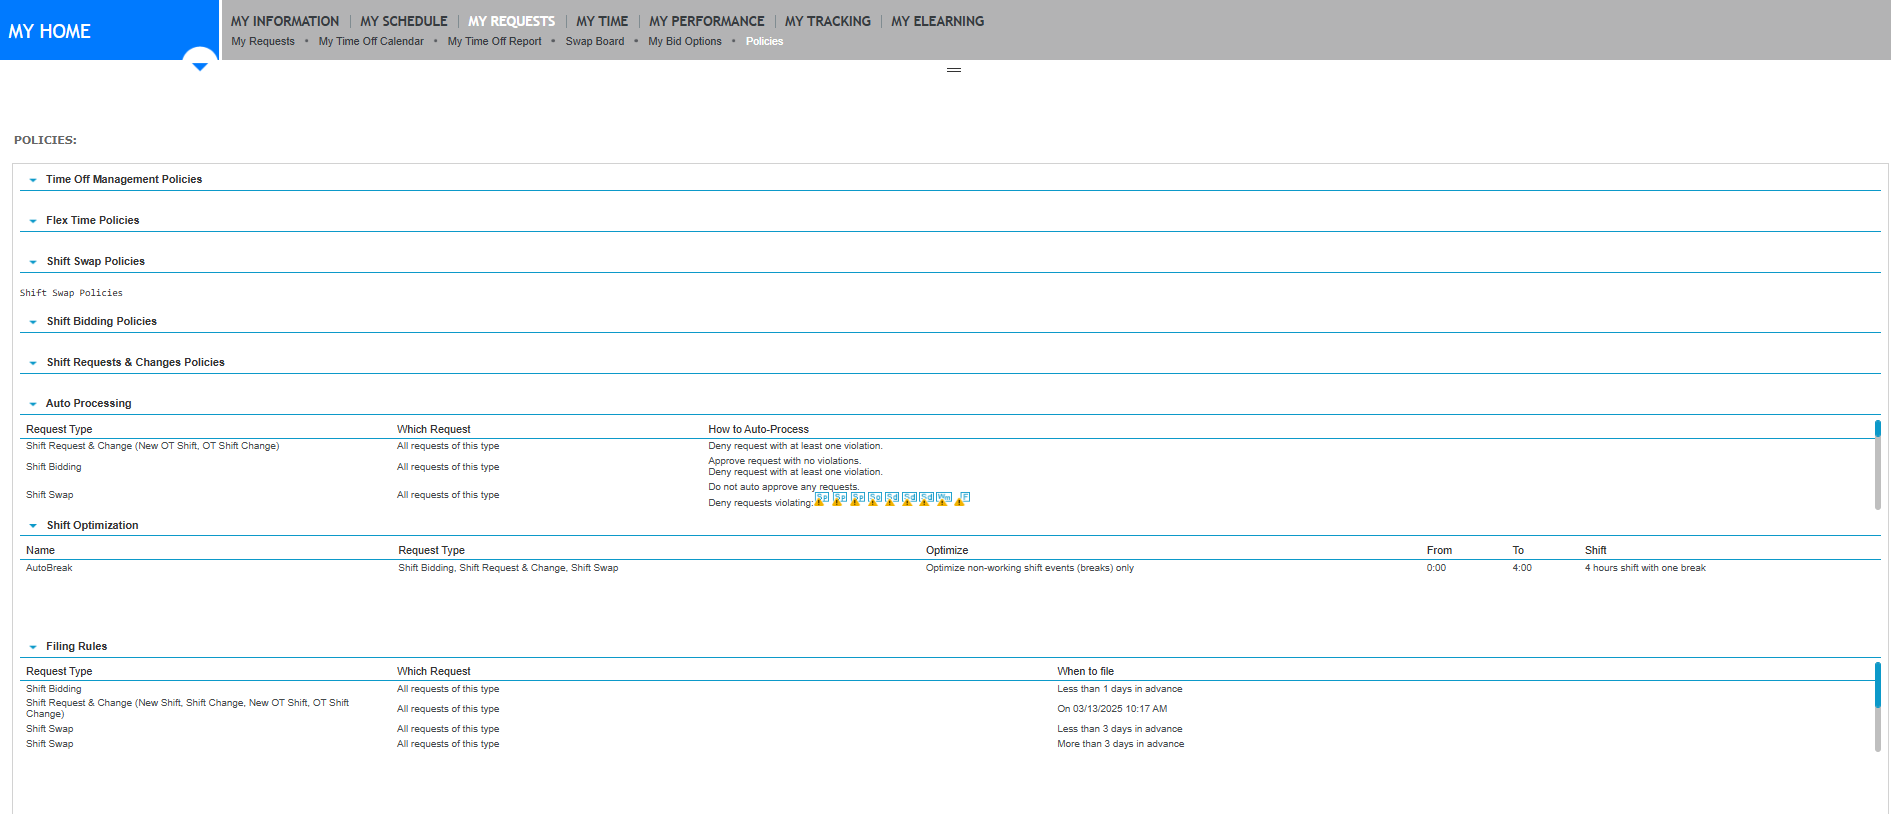Click the header collapse handle below the menu

tap(954, 70)
